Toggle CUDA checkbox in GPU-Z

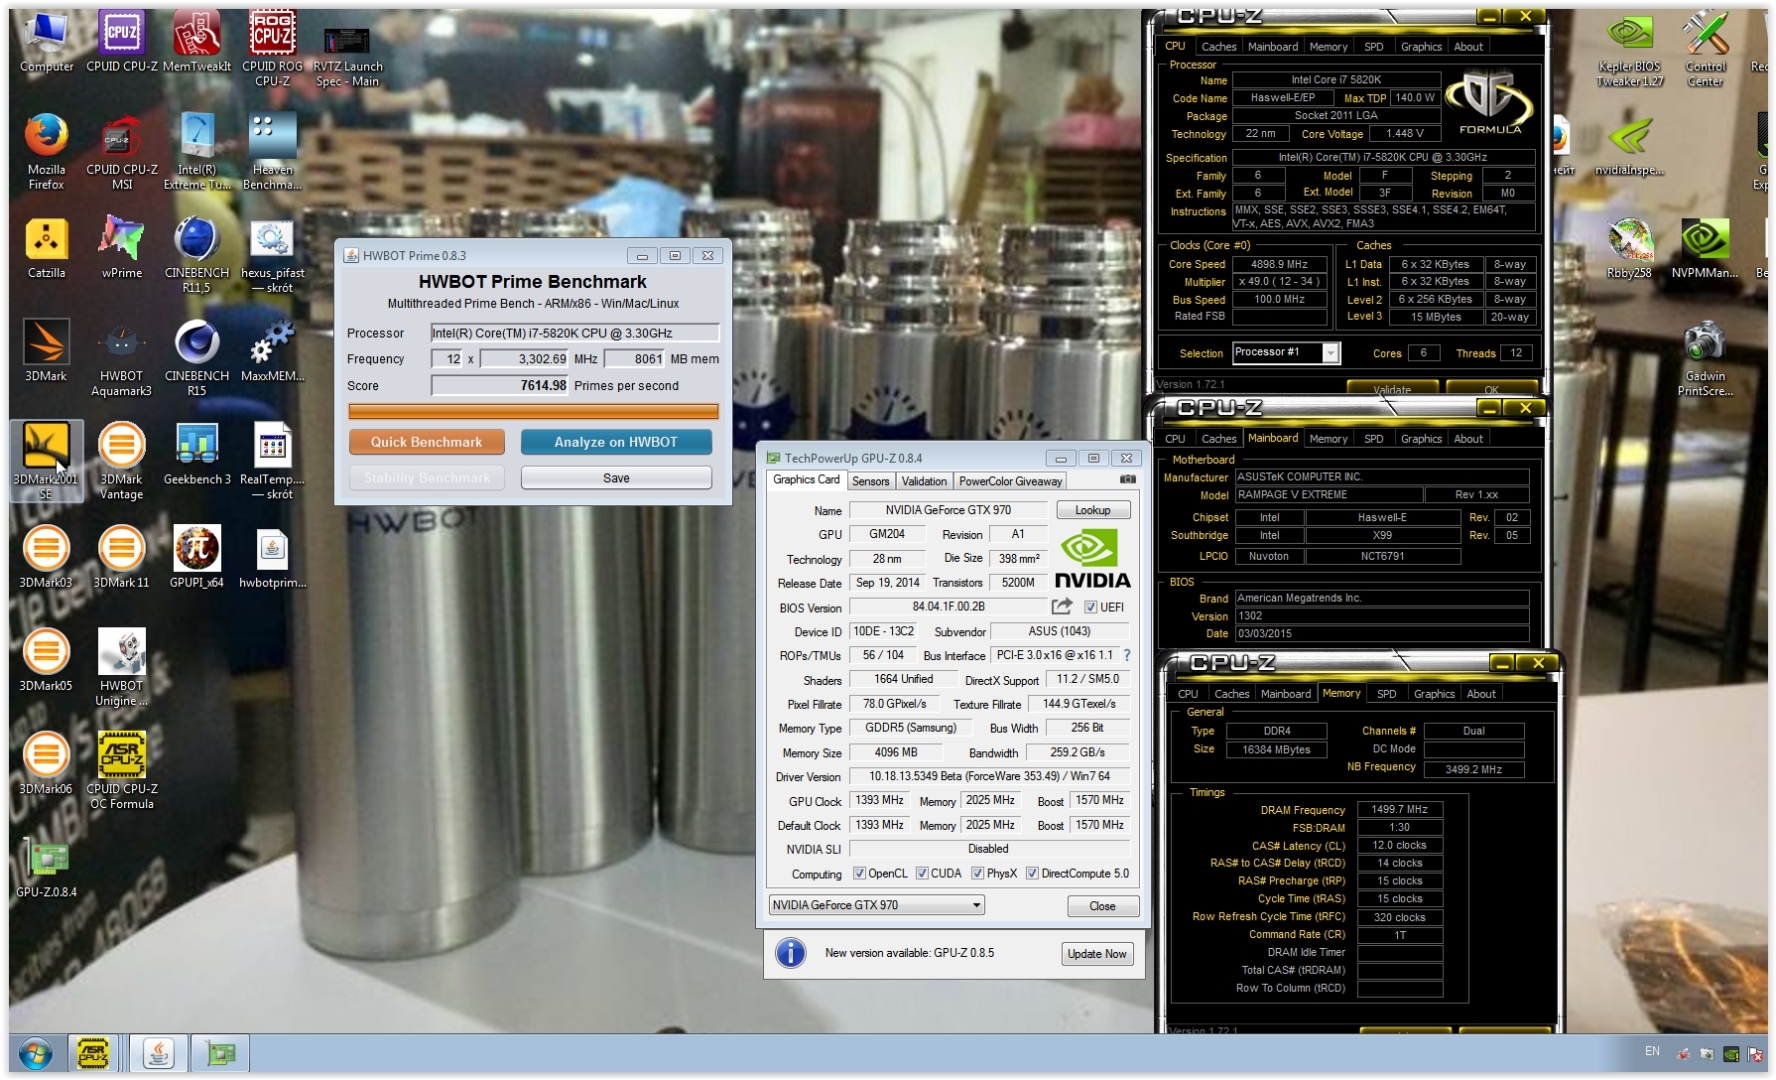[x=922, y=873]
